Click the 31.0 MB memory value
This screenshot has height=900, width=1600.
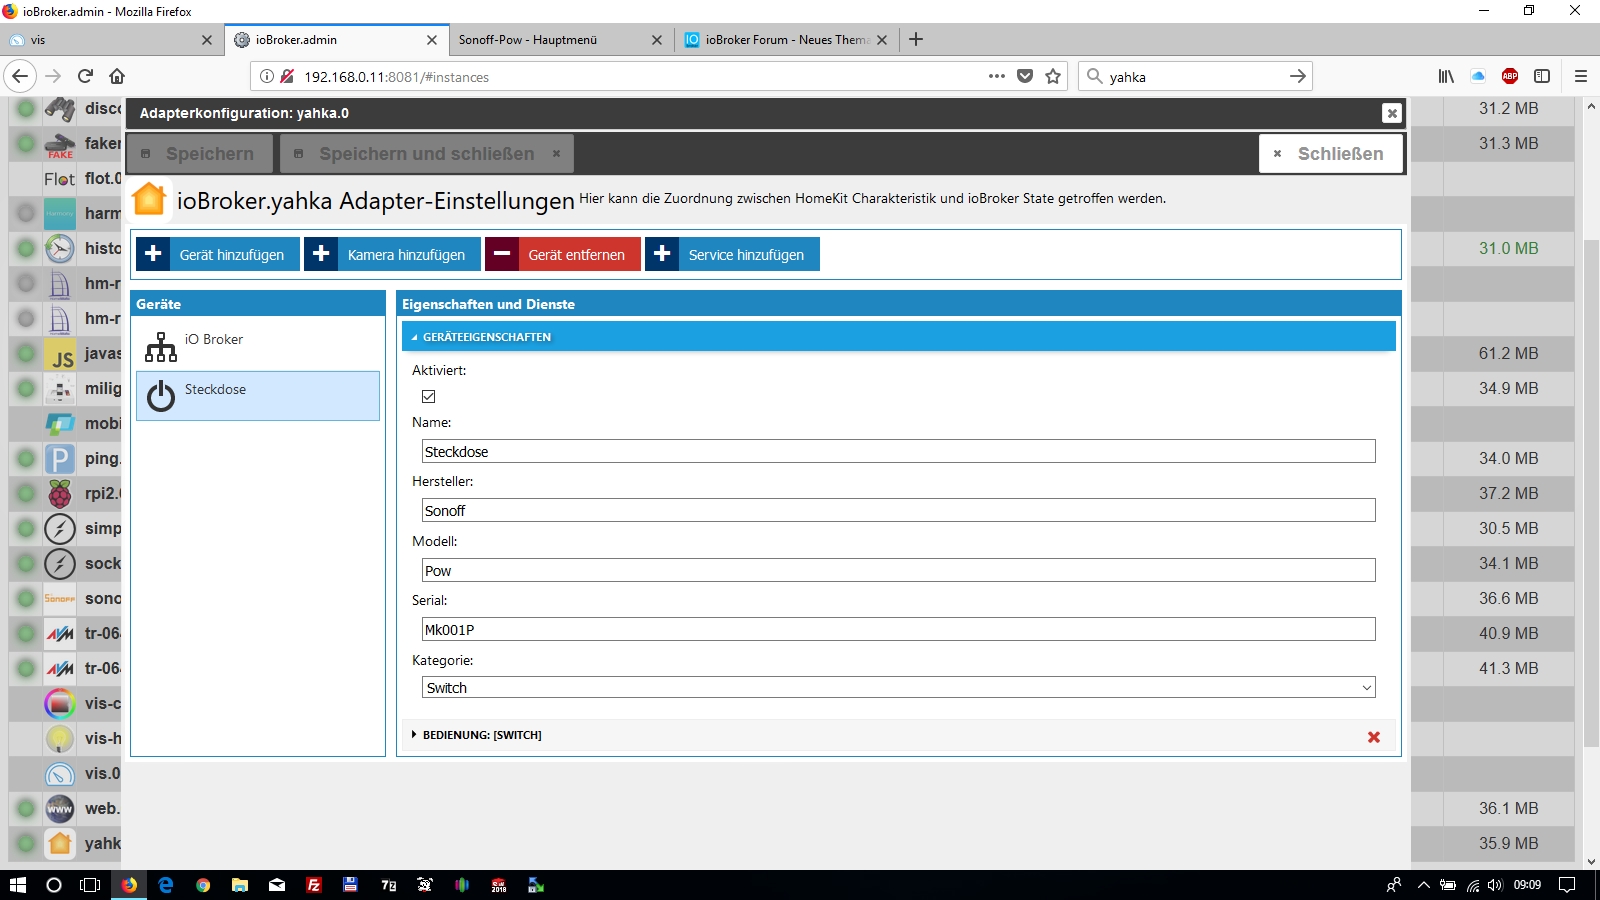pyautogui.click(x=1509, y=248)
